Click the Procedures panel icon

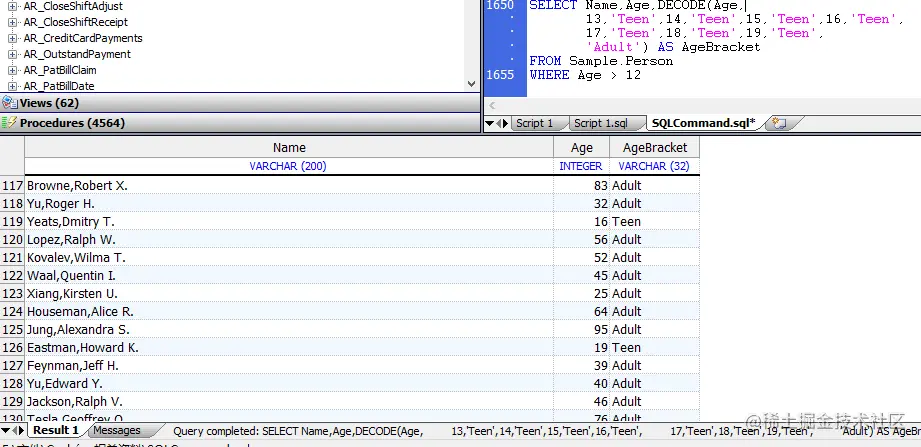(x=9, y=123)
